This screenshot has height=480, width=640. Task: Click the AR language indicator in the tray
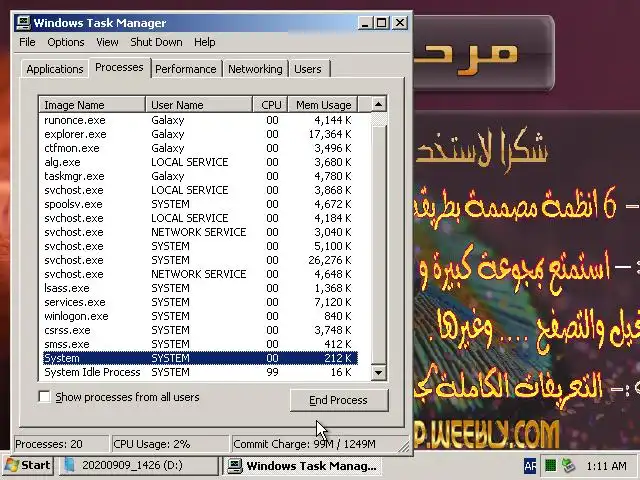pos(530,466)
